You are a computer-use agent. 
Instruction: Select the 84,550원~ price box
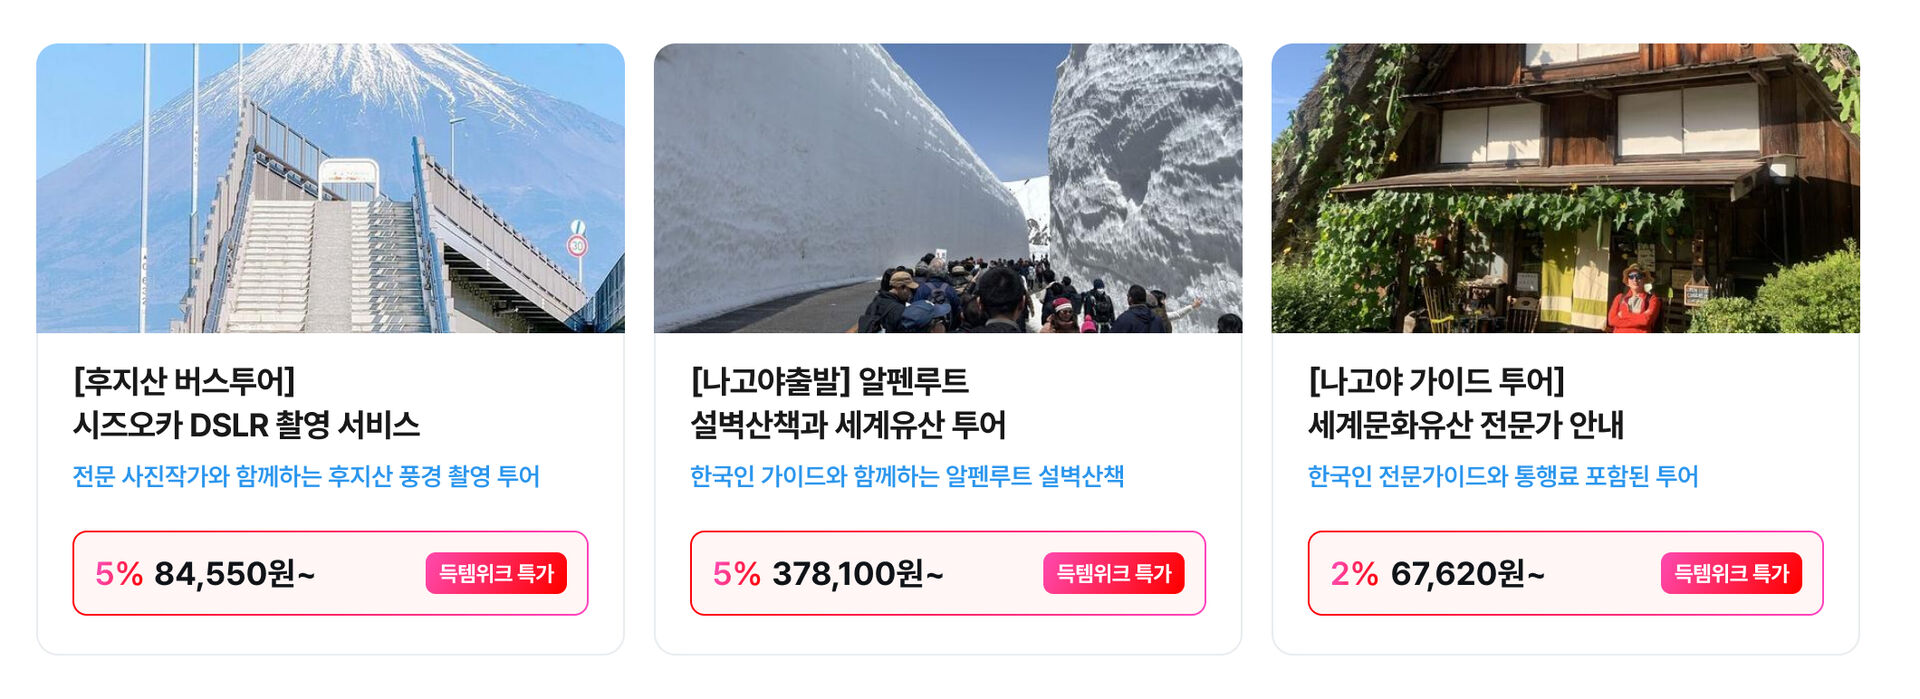tap(330, 573)
